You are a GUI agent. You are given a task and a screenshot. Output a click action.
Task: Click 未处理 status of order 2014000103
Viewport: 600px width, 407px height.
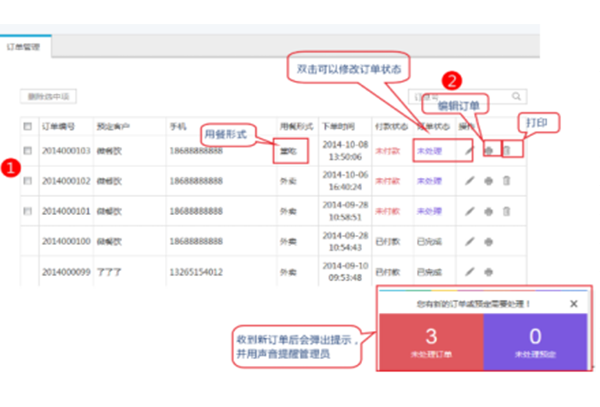coord(429,151)
